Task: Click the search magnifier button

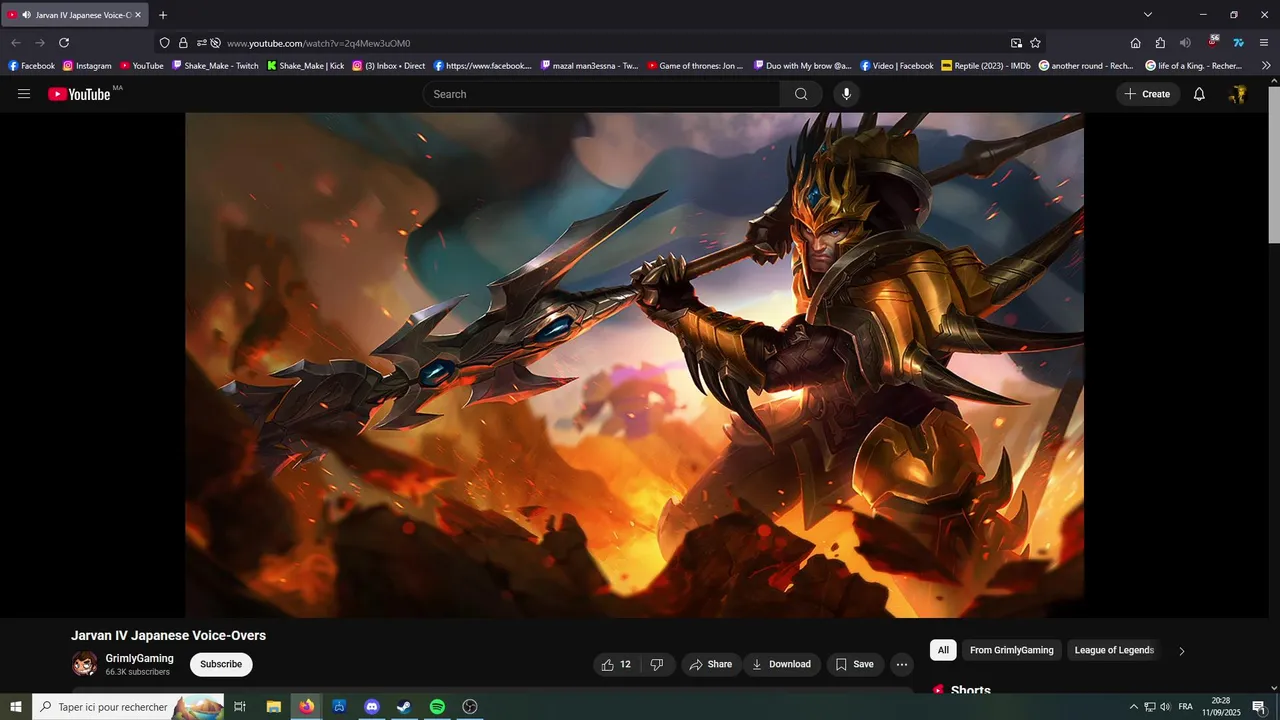Action: [x=801, y=94]
